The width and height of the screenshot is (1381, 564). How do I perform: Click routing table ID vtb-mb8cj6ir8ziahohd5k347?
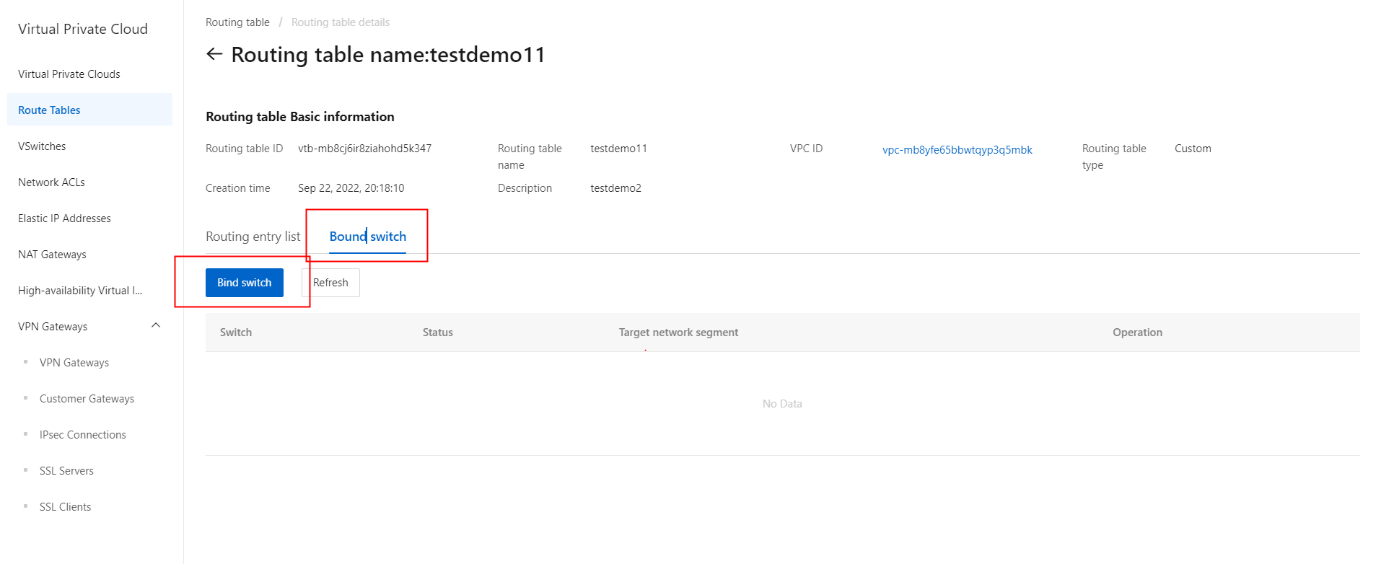coord(365,148)
